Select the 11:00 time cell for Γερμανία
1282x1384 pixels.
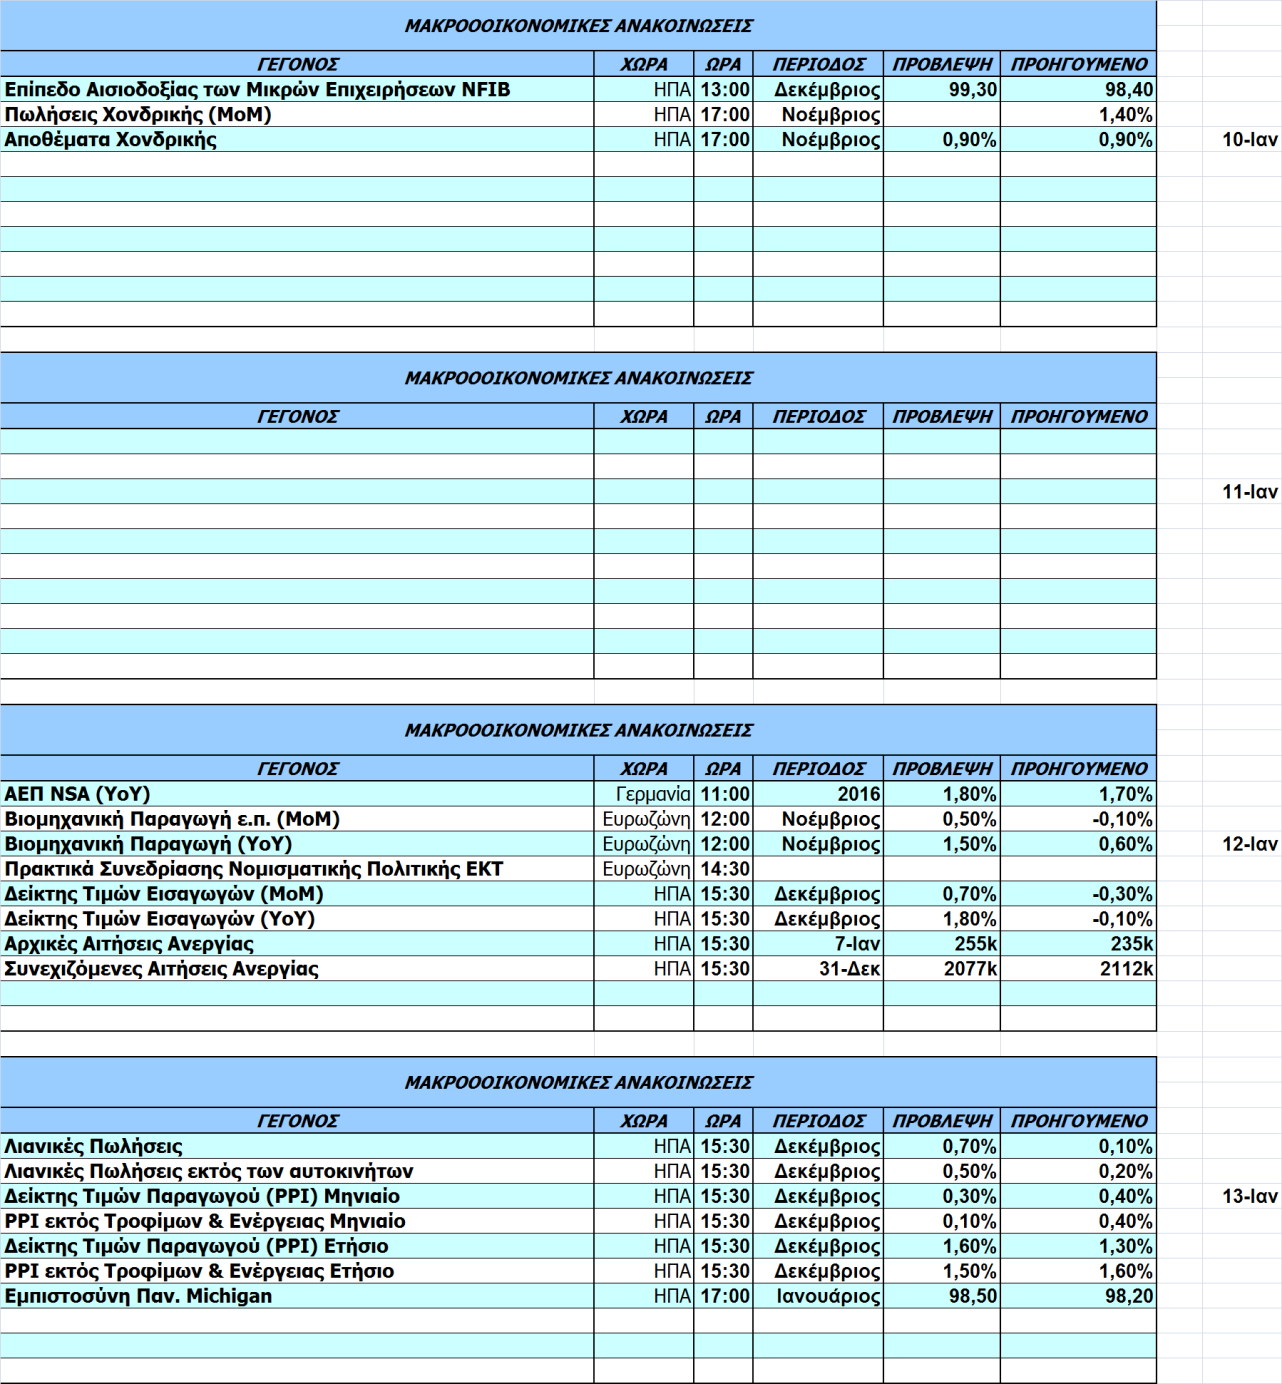(x=723, y=794)
